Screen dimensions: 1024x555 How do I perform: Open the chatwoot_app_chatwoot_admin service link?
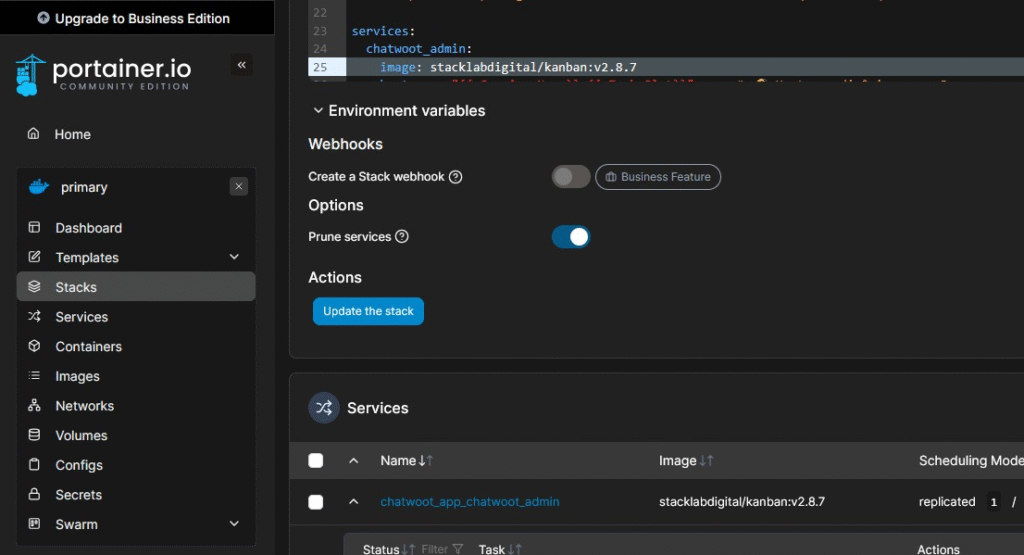click(x=469, y=502)
